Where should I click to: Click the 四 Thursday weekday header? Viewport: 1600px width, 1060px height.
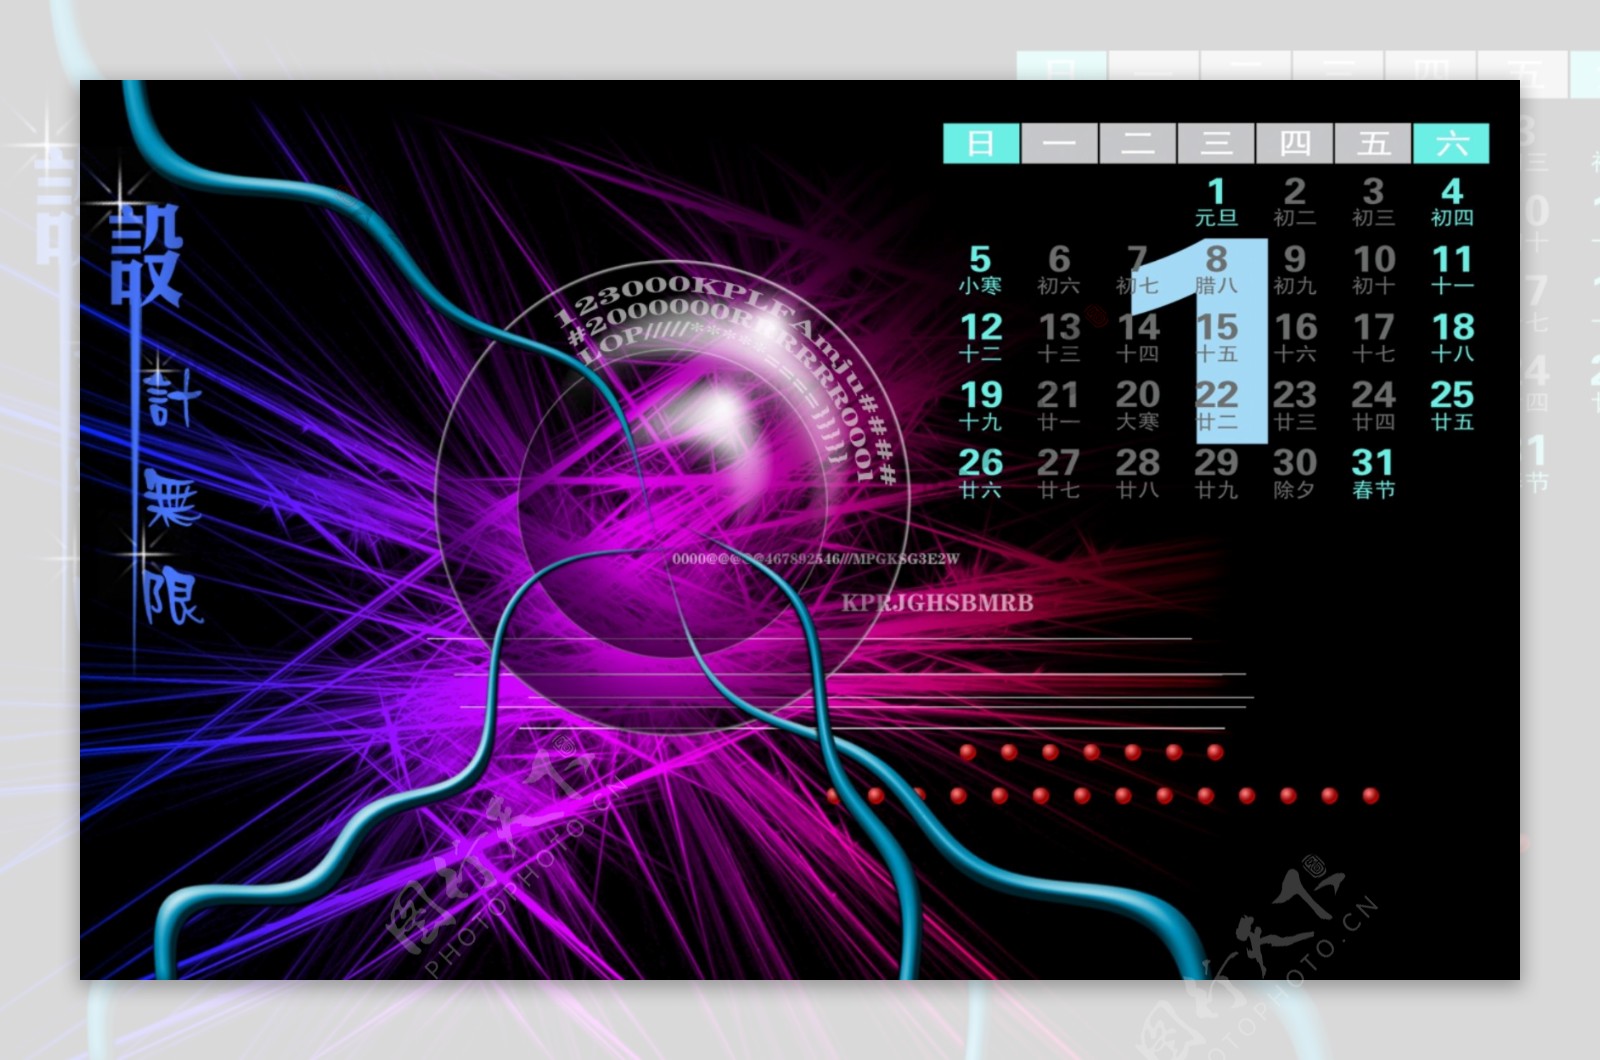(x=1294, y=143)
